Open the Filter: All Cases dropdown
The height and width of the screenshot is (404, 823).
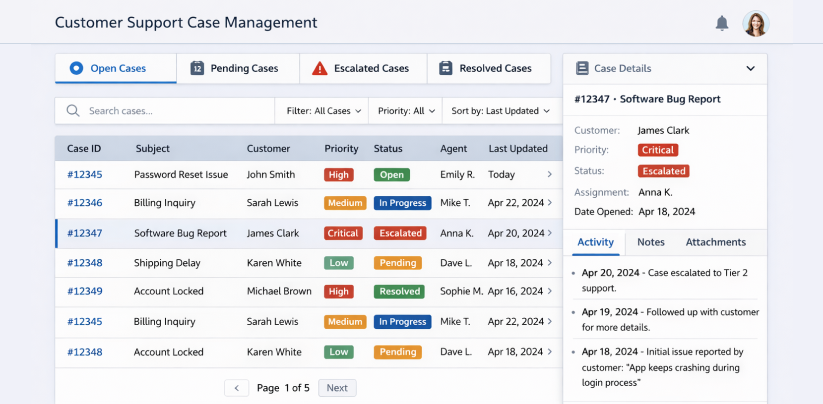pos(322,111)
